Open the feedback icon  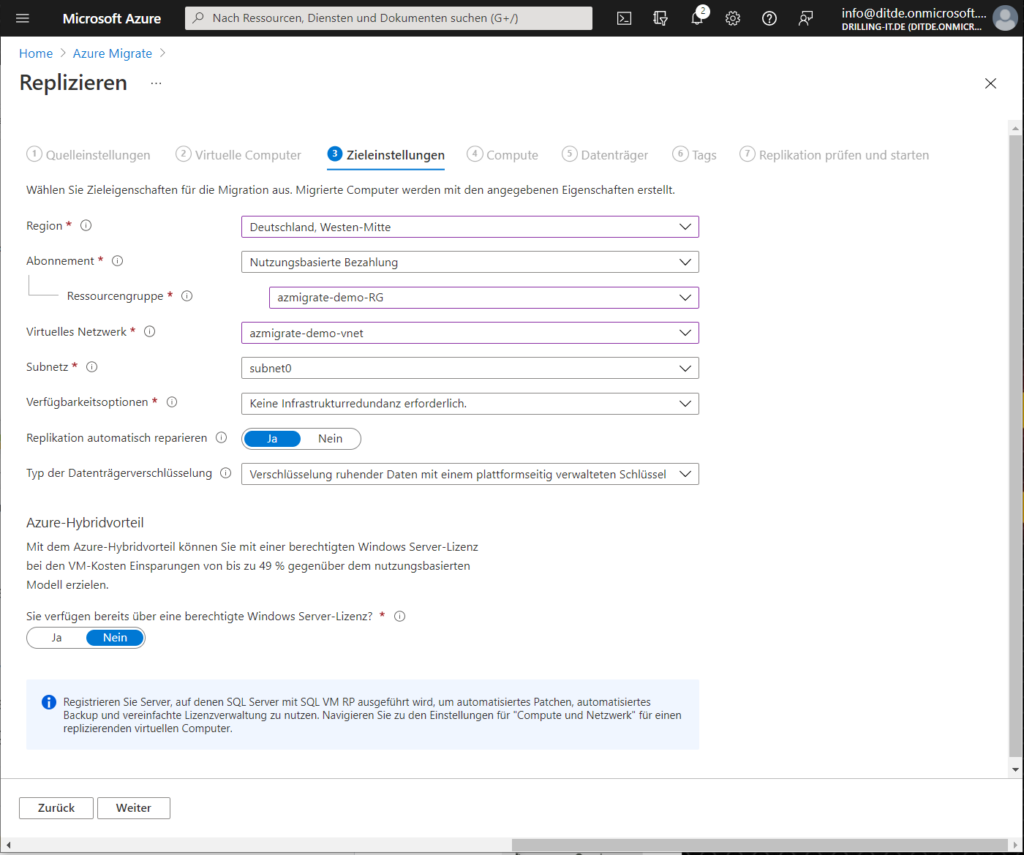point(805,18)
